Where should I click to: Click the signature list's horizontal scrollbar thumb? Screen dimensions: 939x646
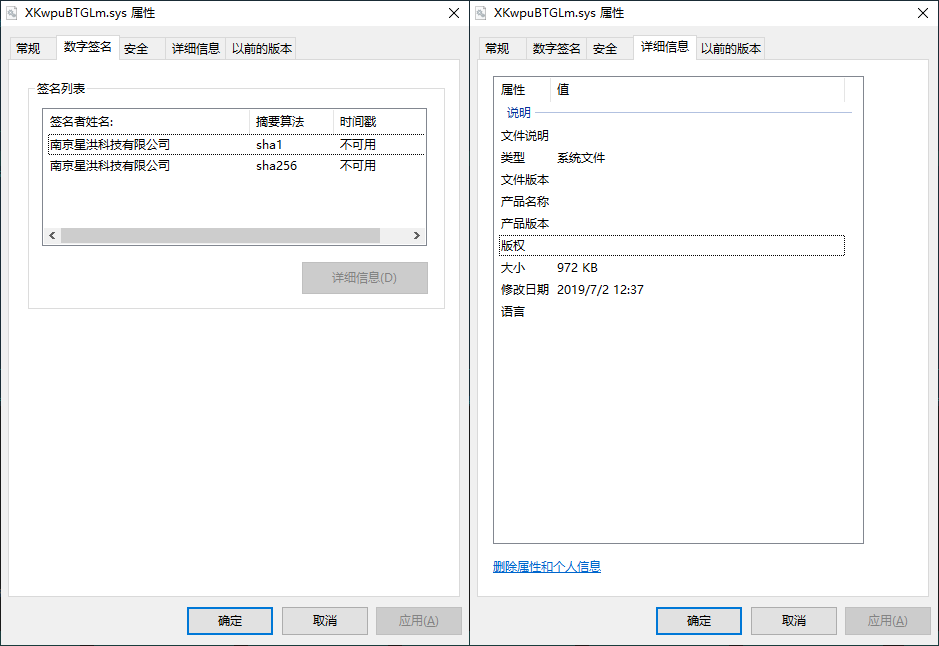coord(220,236)
